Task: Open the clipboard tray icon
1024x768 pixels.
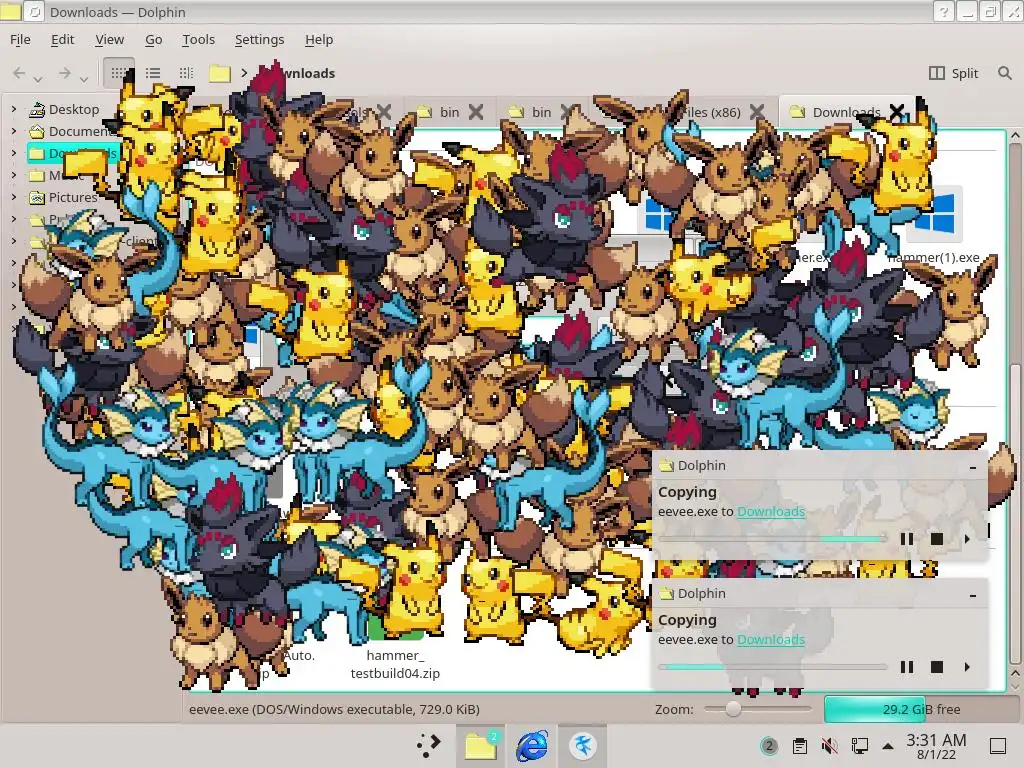Action: 799,746
